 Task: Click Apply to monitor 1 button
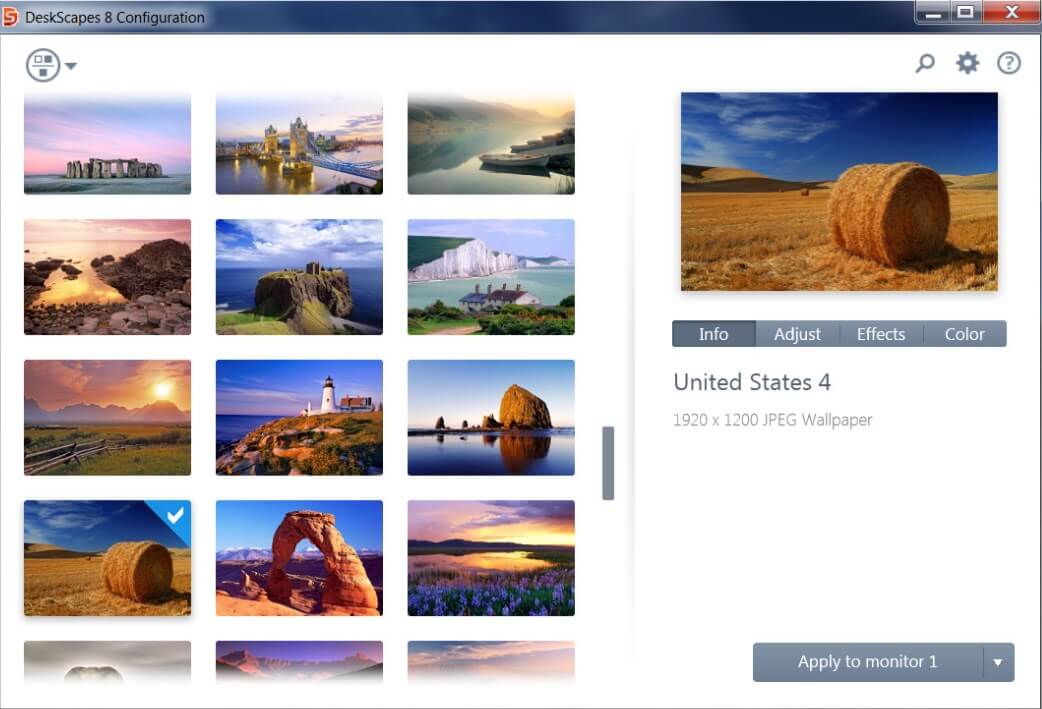pos(867,662)
